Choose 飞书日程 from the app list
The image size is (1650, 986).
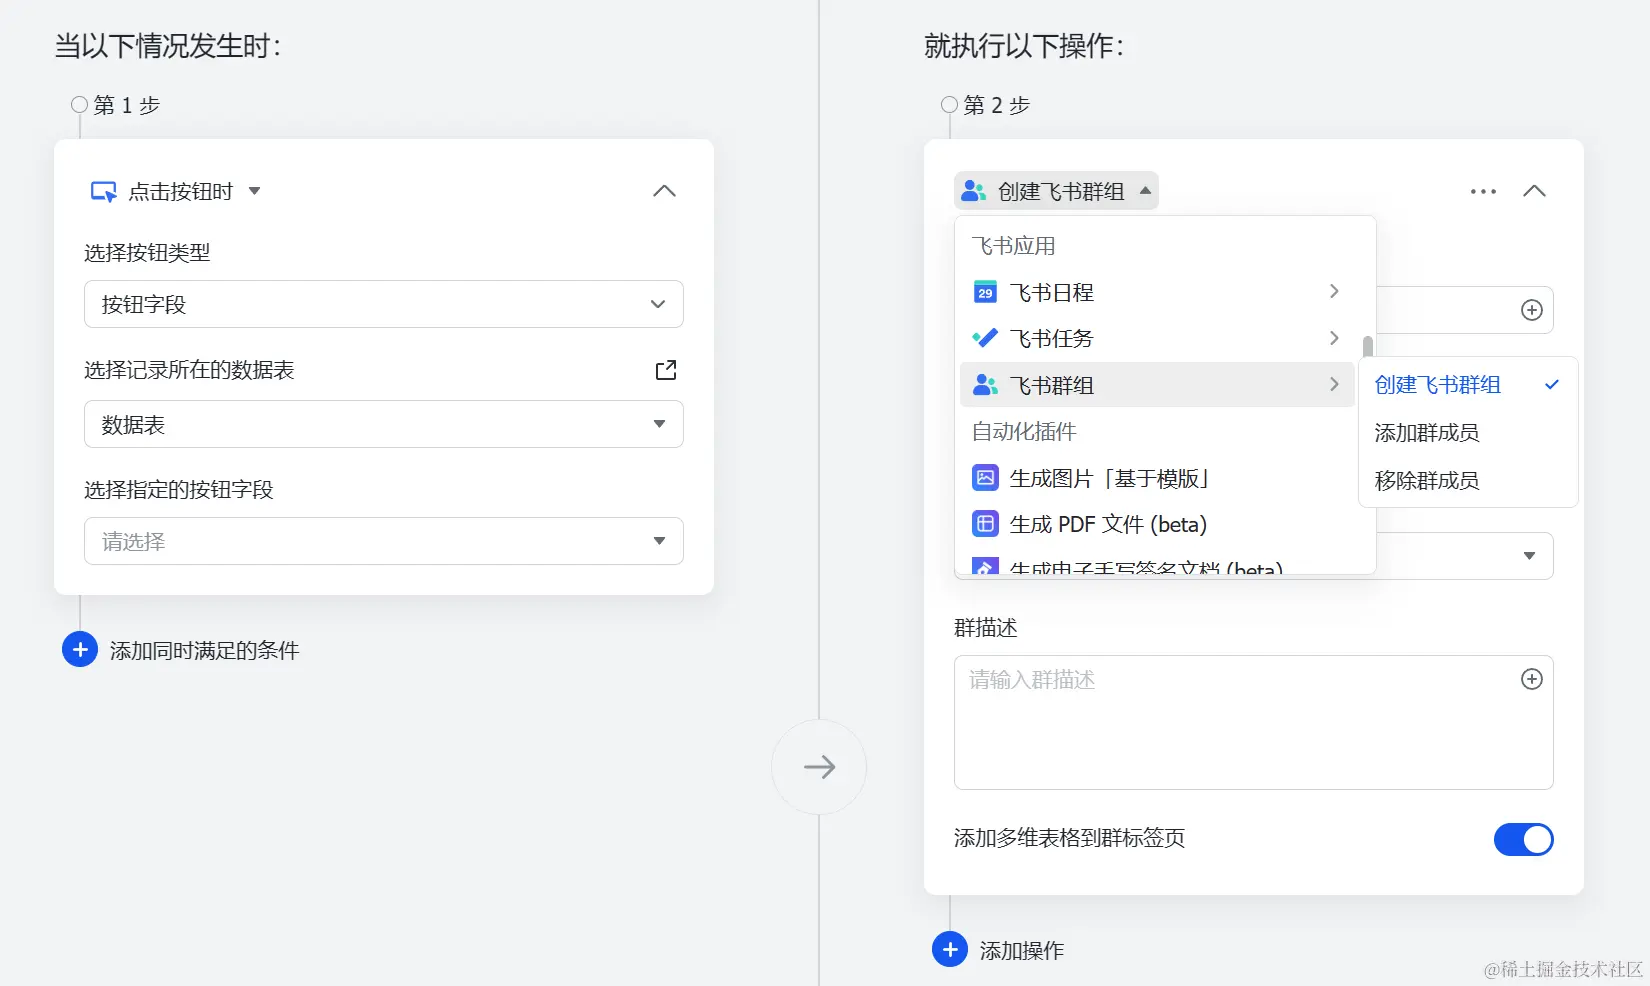click(x=1157, y=292)
